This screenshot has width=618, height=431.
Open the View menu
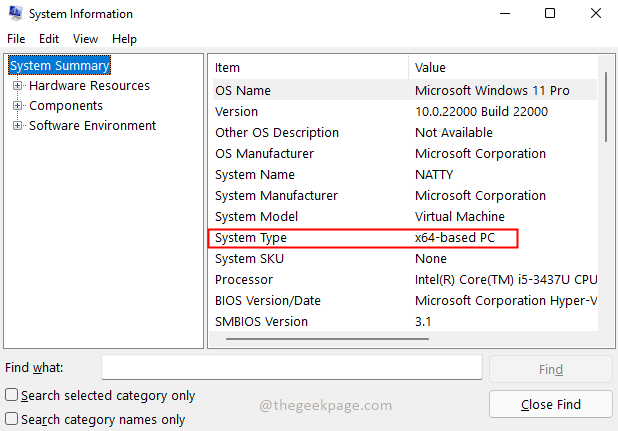point(85,39)
